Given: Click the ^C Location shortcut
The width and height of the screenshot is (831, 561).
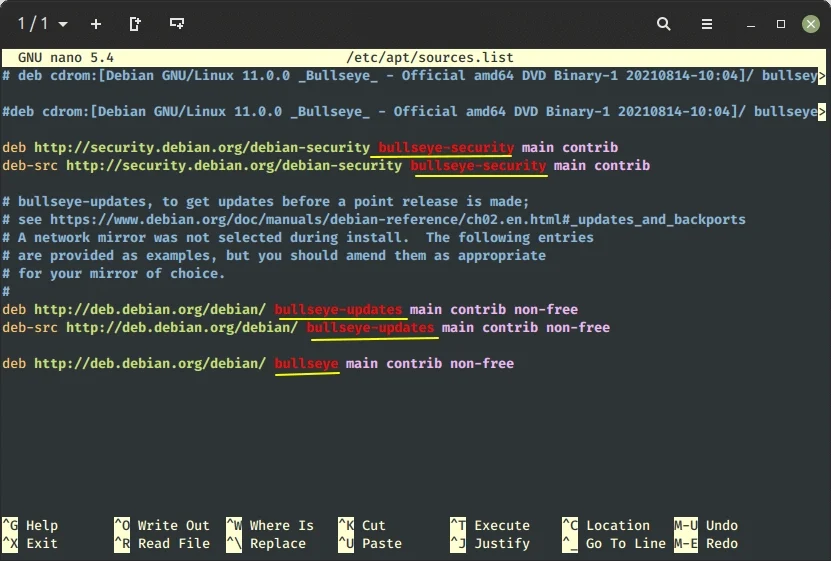Looking at the screenshot, I should click(606, 526).
